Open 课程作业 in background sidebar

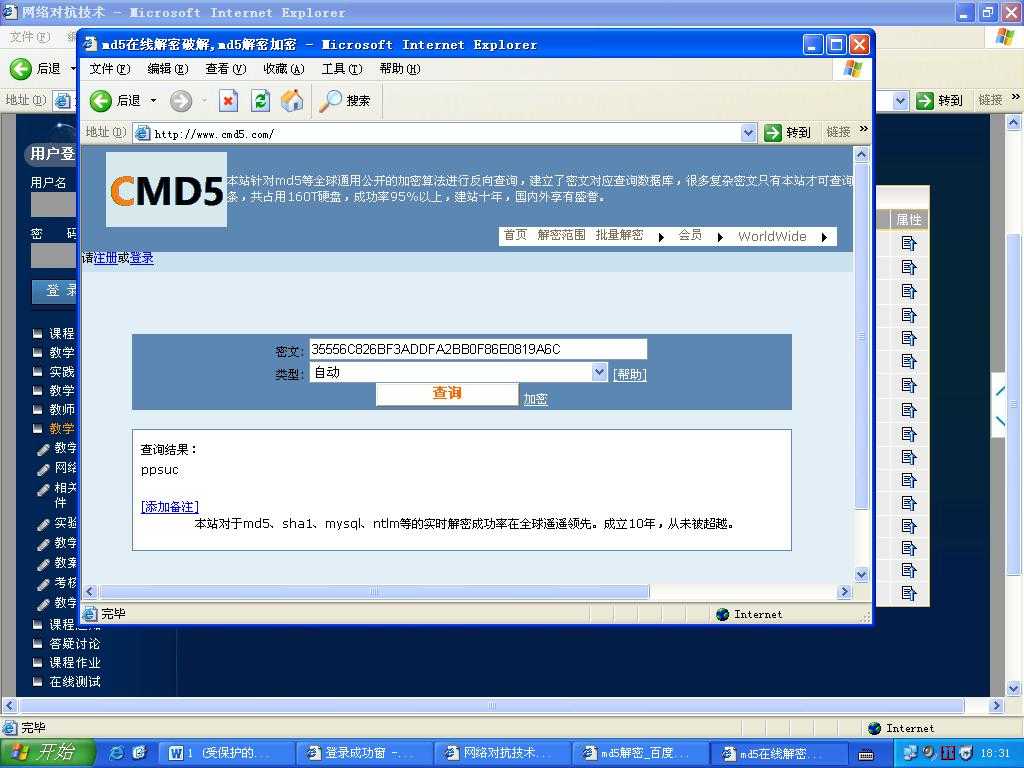74,662
